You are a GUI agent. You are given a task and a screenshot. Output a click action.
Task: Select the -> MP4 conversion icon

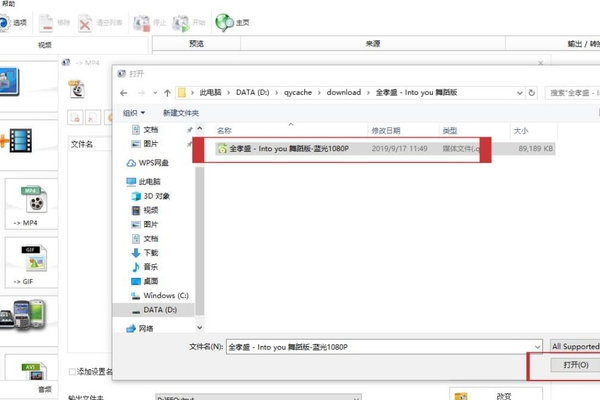pyautogui.click(x=34, y=199)
